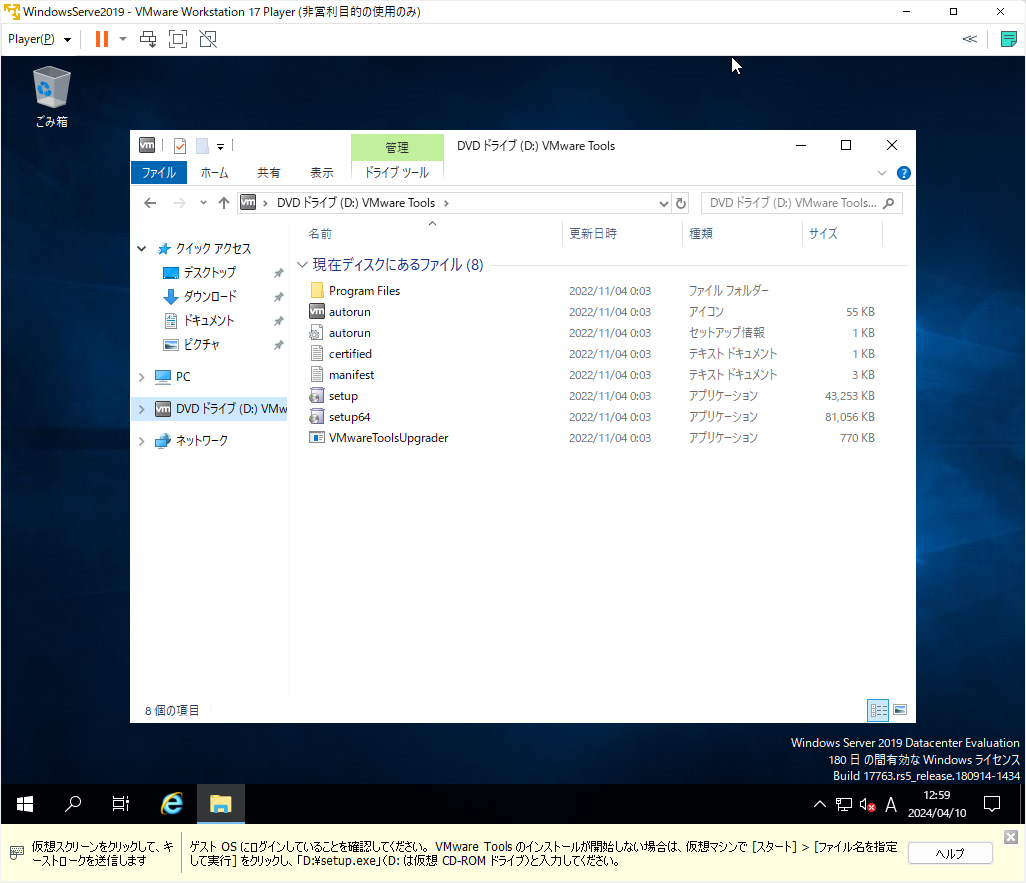Viewport: 1026px width, 883px height.
Task: Open Task View on the taskbar
Action: click(120, 804)
